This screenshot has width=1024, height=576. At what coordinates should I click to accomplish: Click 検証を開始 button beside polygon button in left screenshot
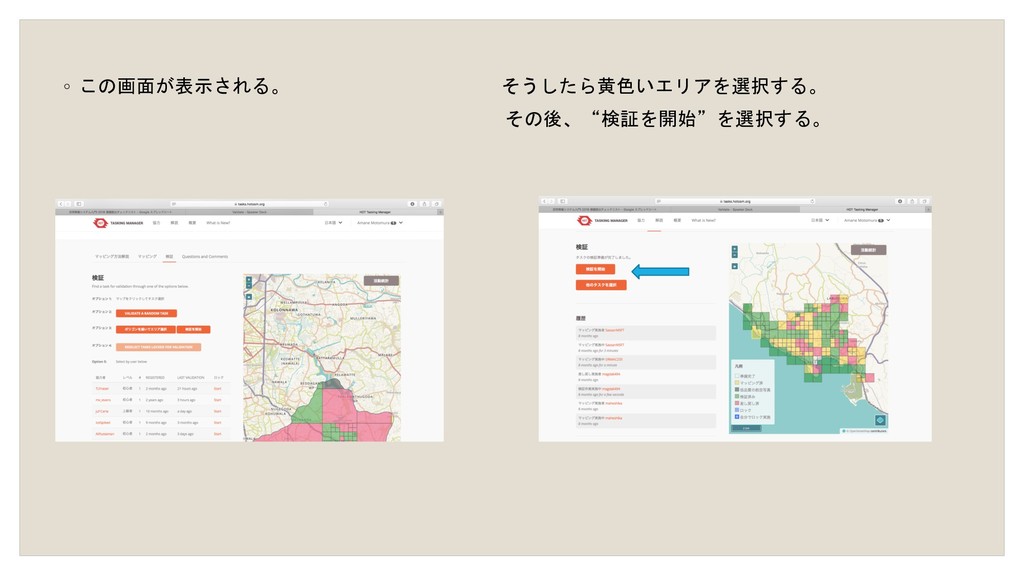(193, 329)
